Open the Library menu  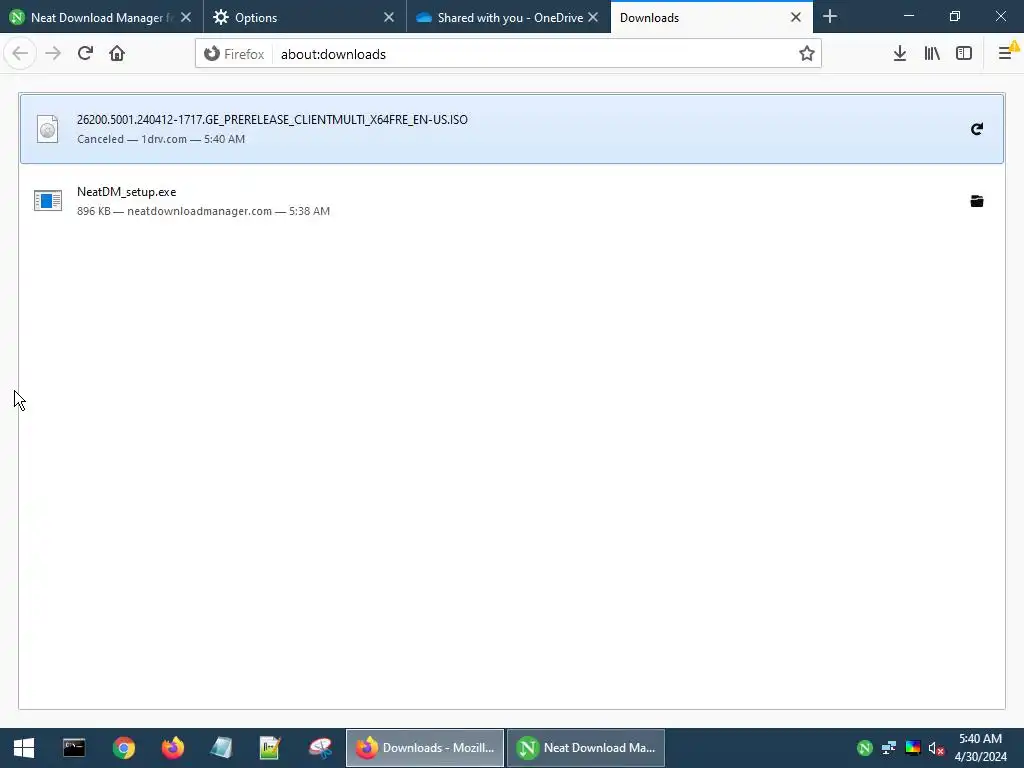(932, 54)
